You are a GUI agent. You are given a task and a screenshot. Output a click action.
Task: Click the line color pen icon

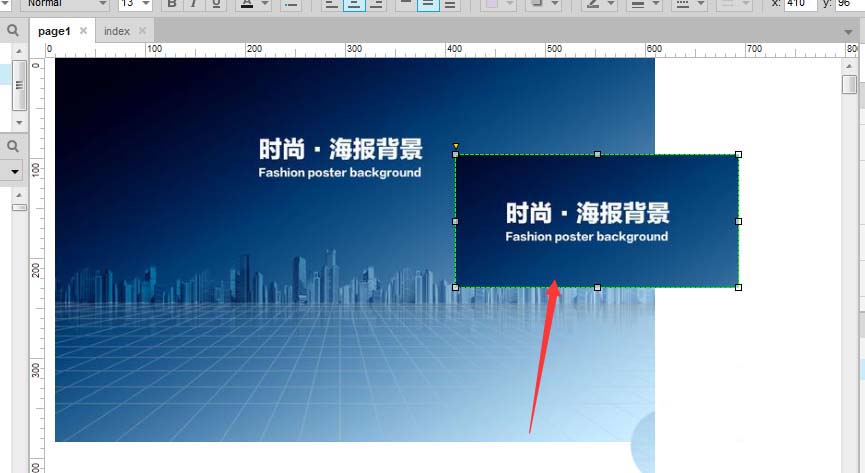[x=594, y=4]
